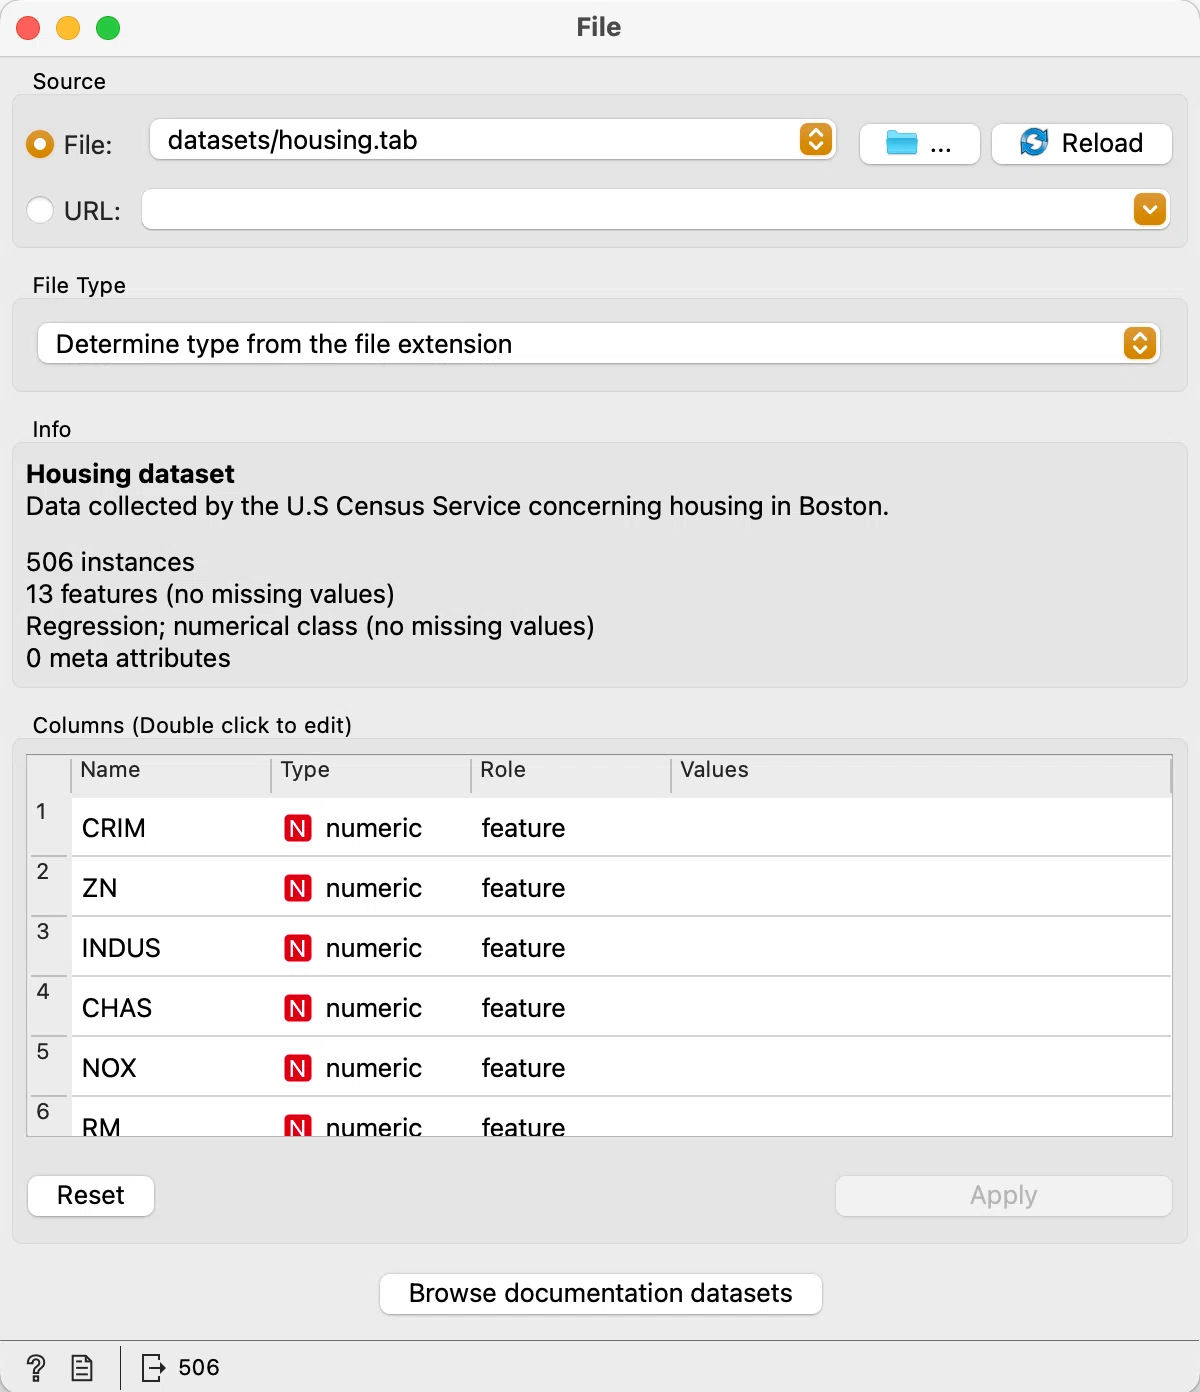The image size is (1200, 1392).
Task: Click the 506 instances info line
Action: [x=110, y=562]
